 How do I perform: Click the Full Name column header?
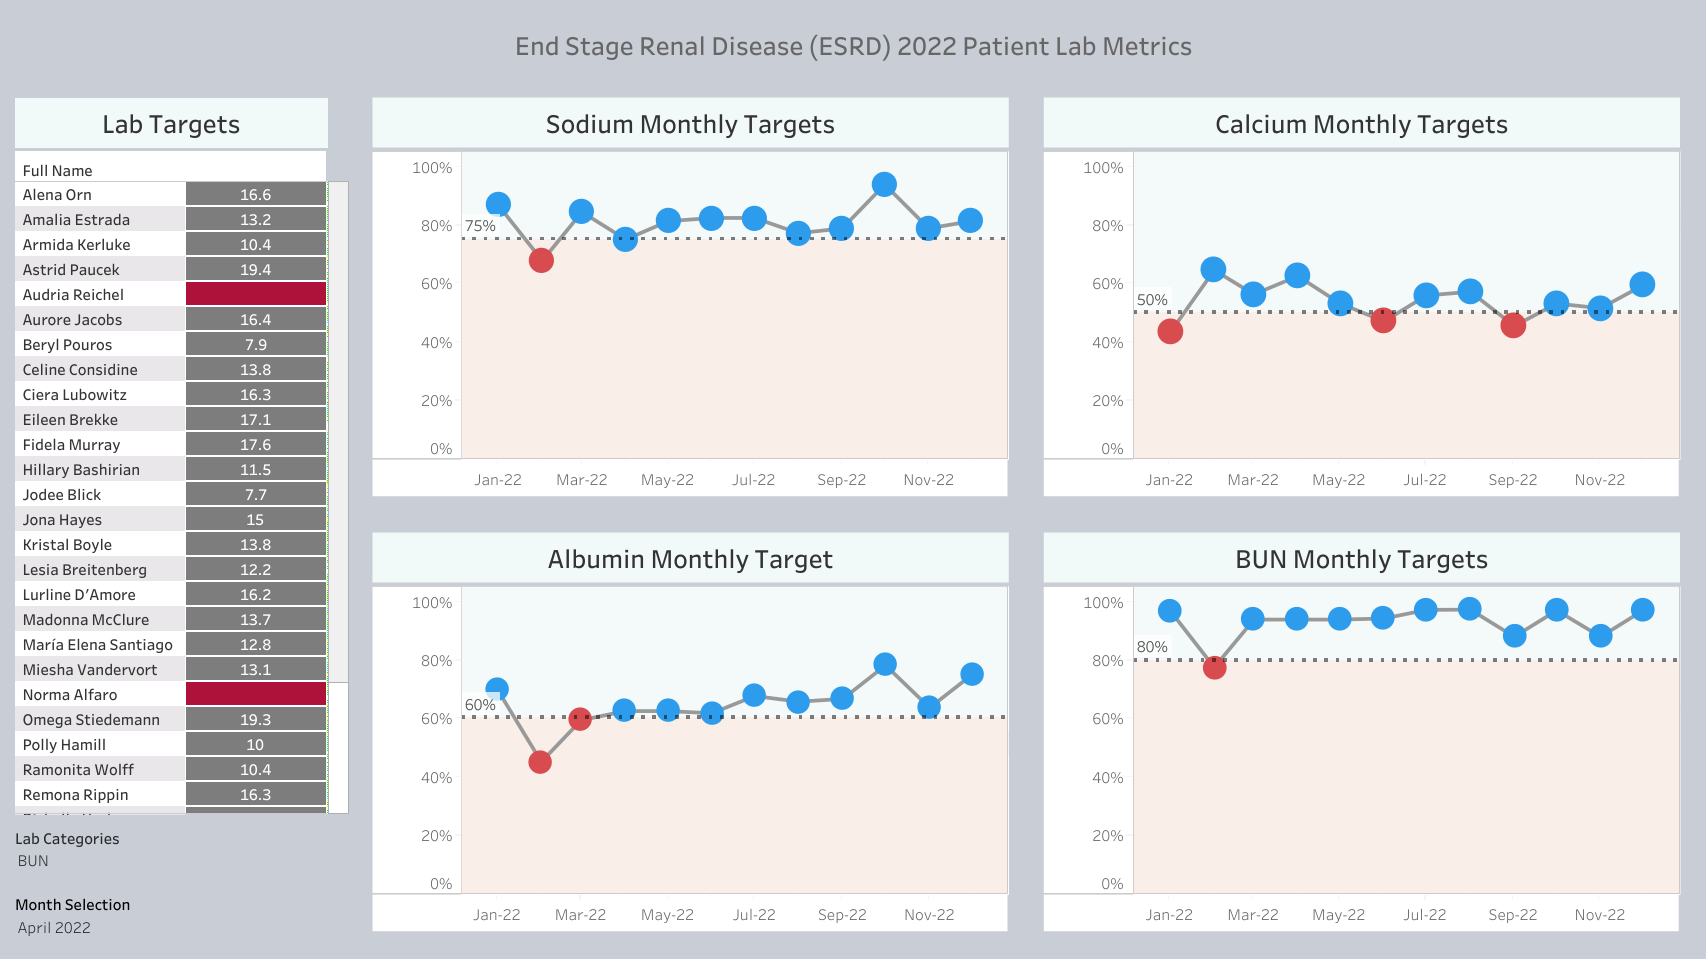(x=58, y=171)
